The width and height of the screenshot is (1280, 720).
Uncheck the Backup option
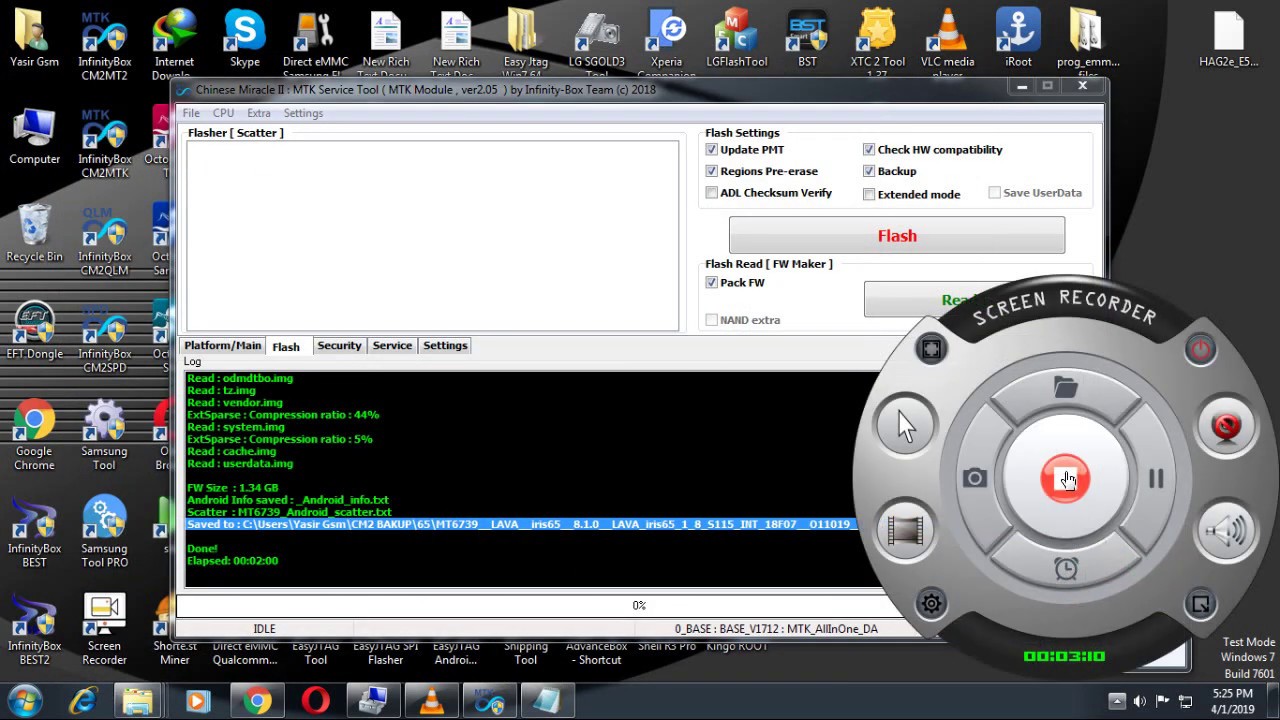(869, 172)
